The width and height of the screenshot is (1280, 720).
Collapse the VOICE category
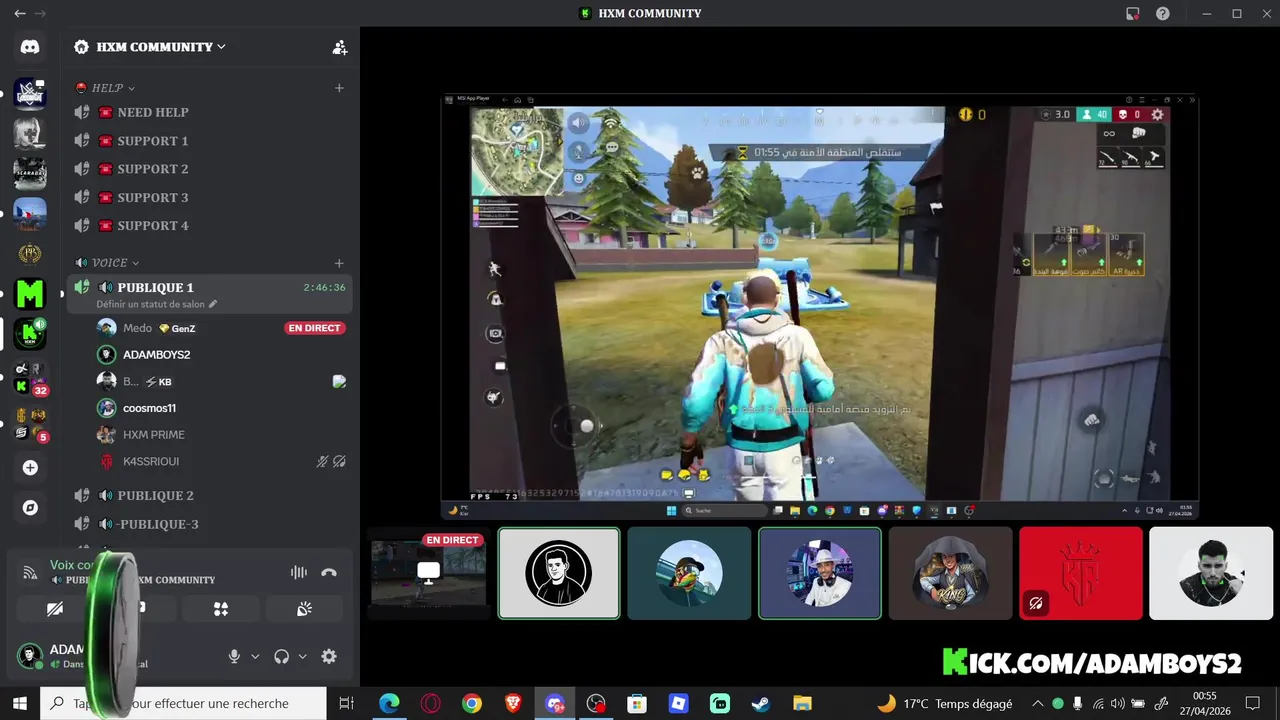[115, 263]
